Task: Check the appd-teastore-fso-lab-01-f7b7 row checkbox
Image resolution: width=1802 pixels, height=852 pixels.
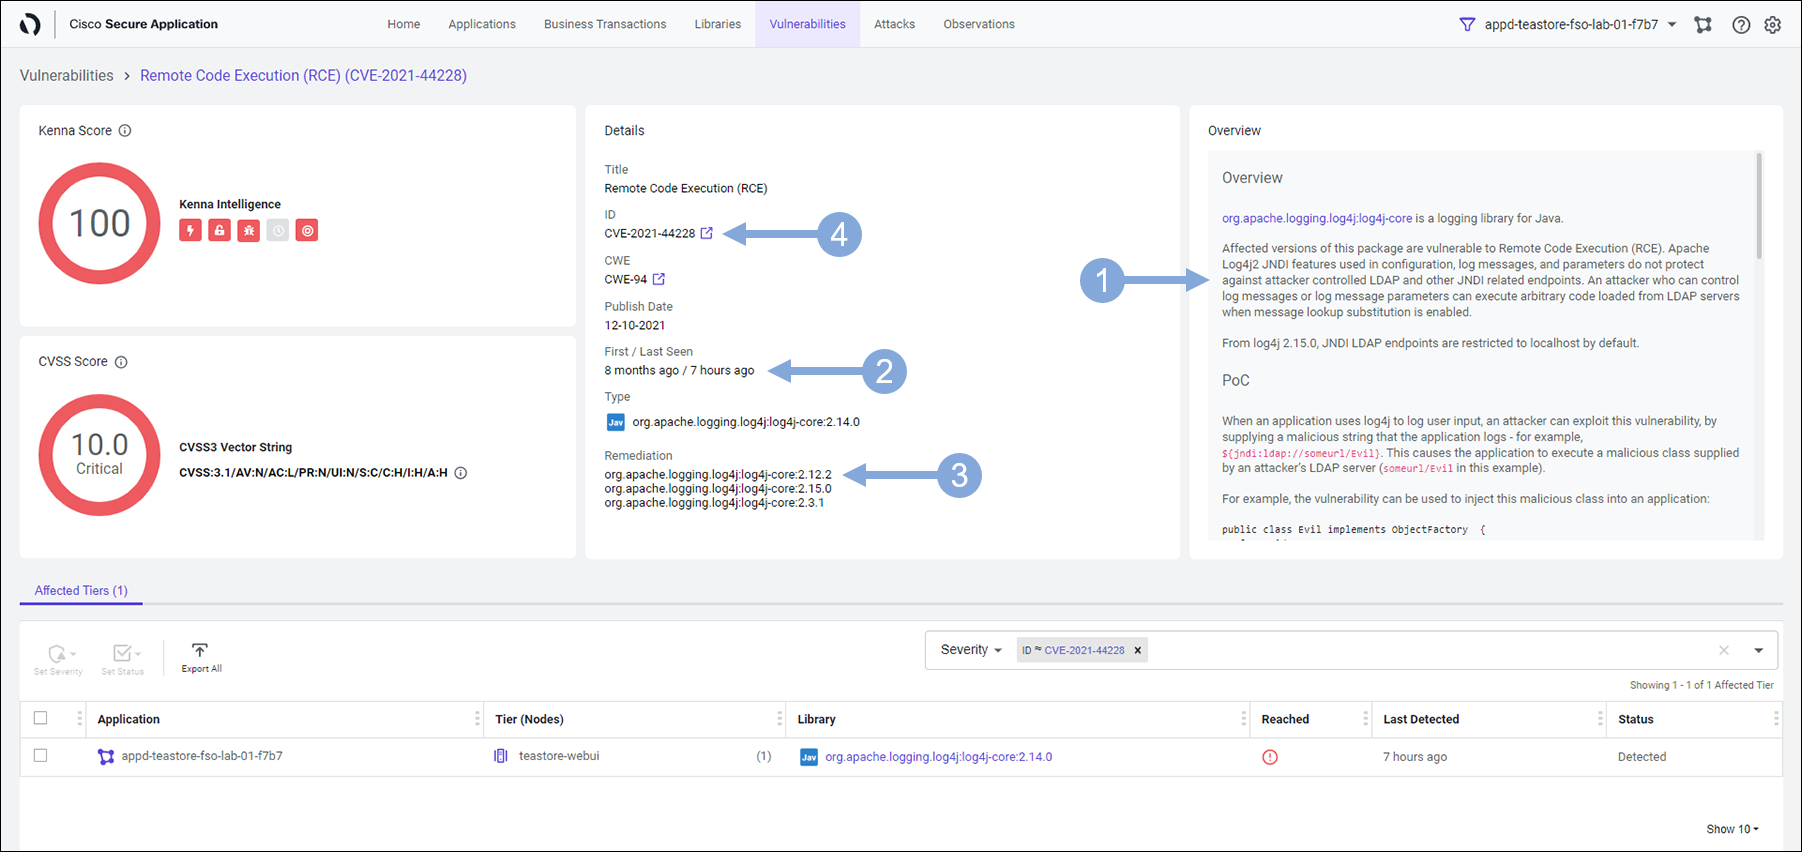Action: click(x=40, y=756)
